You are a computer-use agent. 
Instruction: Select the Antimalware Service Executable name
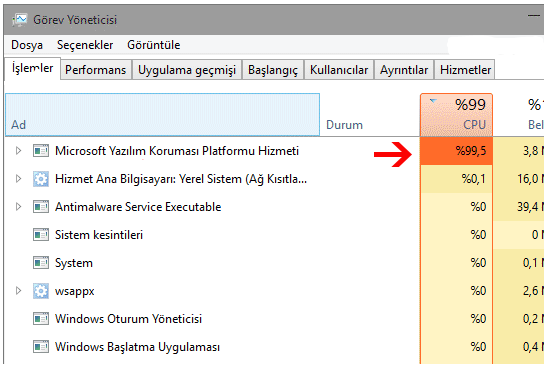(x=138, y=207)
